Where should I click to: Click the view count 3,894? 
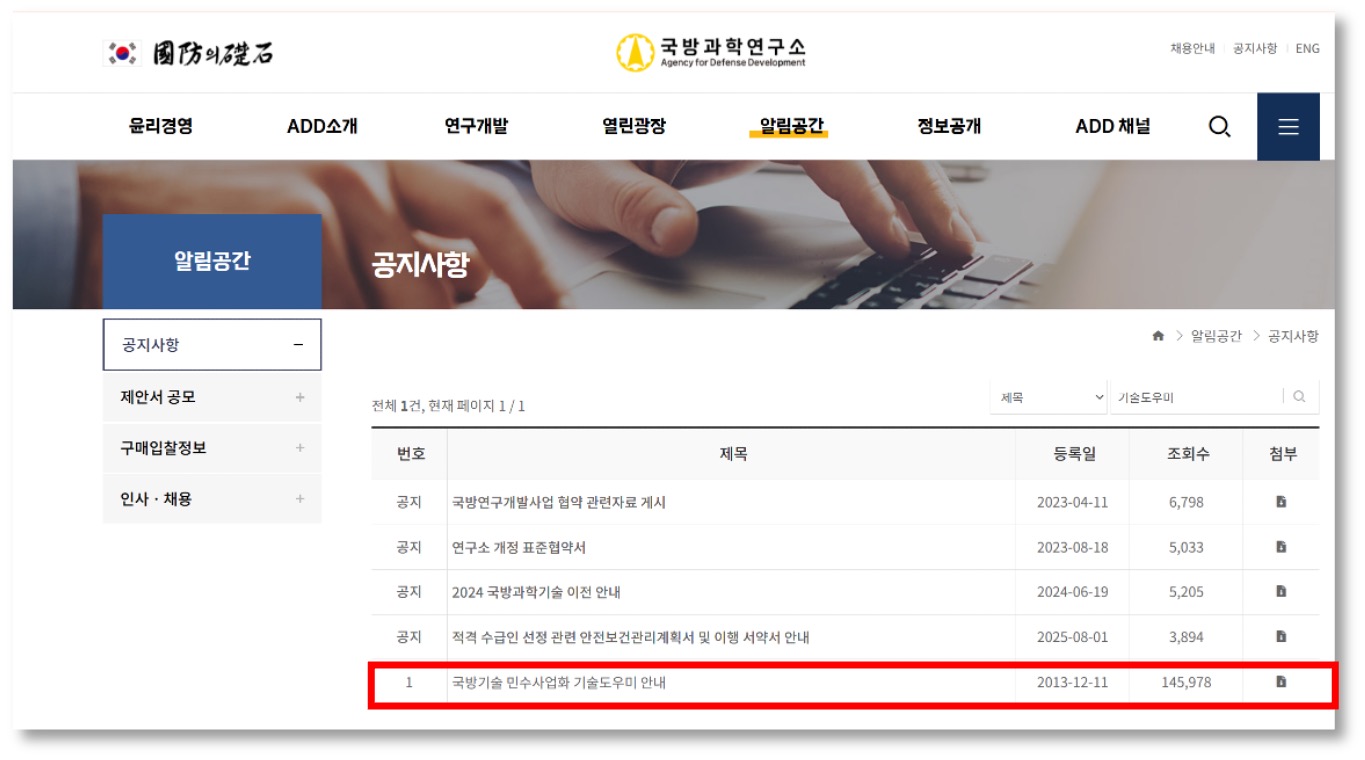point(1186,637)
